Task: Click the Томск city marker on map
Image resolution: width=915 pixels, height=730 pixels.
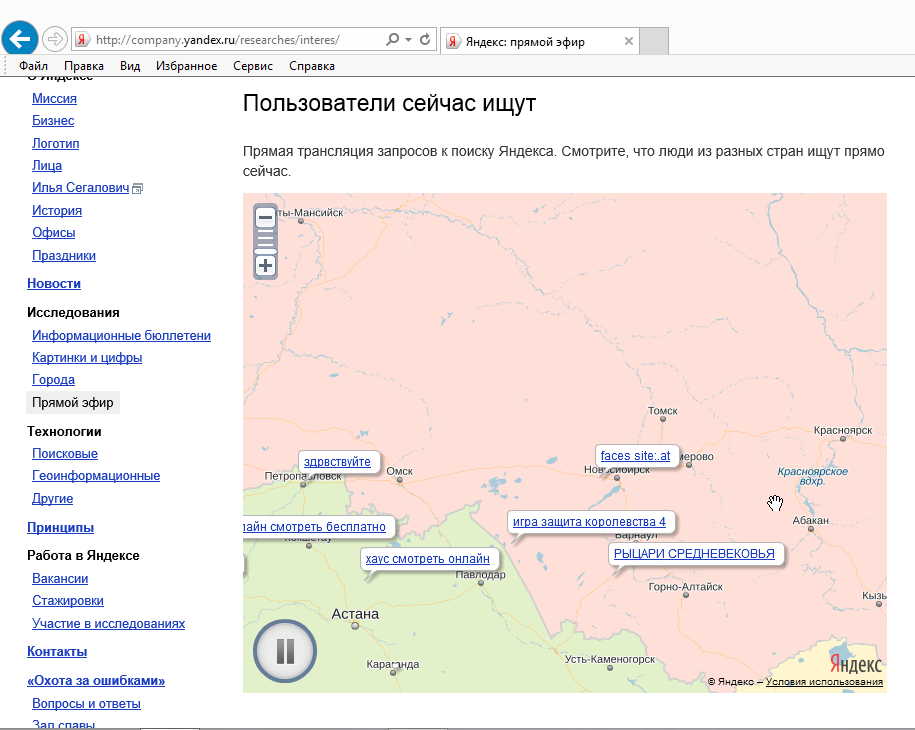Action: 663,418
